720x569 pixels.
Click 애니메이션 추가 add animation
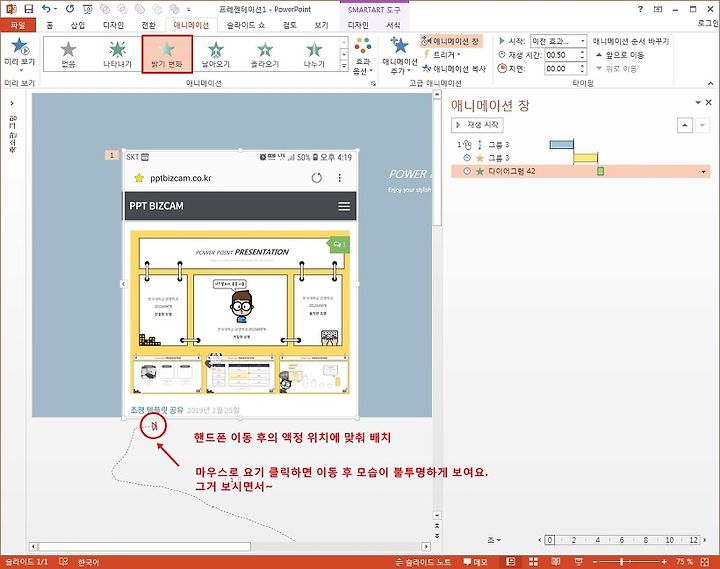(400, 56)
